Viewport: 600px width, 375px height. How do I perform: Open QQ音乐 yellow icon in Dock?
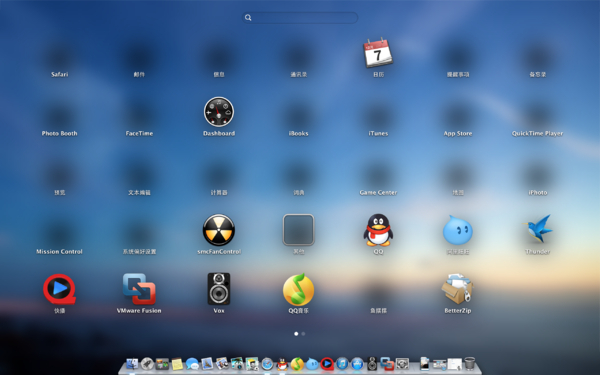tap(297, 364)
